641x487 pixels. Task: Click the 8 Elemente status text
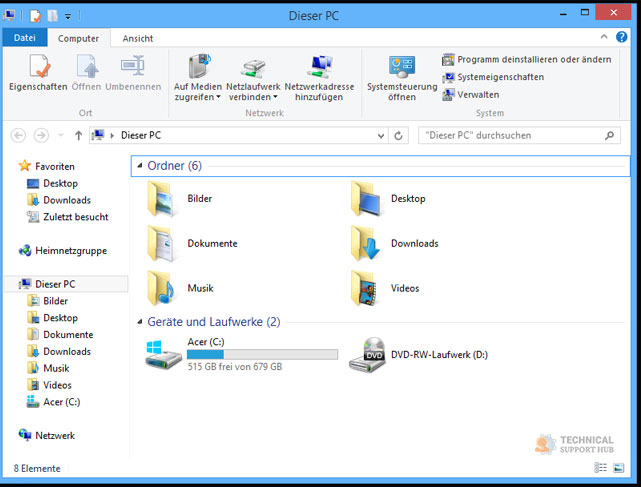(37, 468)
